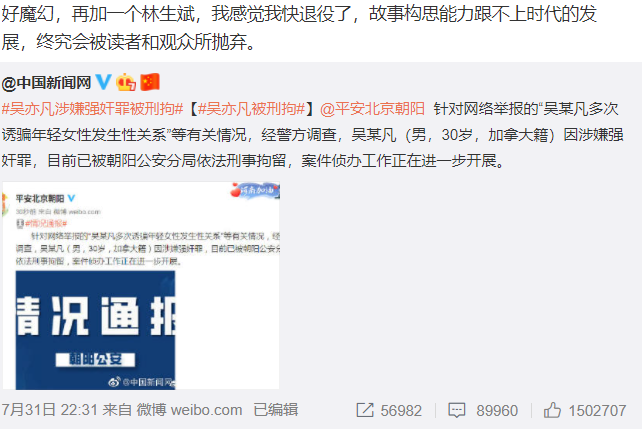Screen dimensions: 642x429
Task: Select the repost count 56982
Action: point(401,411)
